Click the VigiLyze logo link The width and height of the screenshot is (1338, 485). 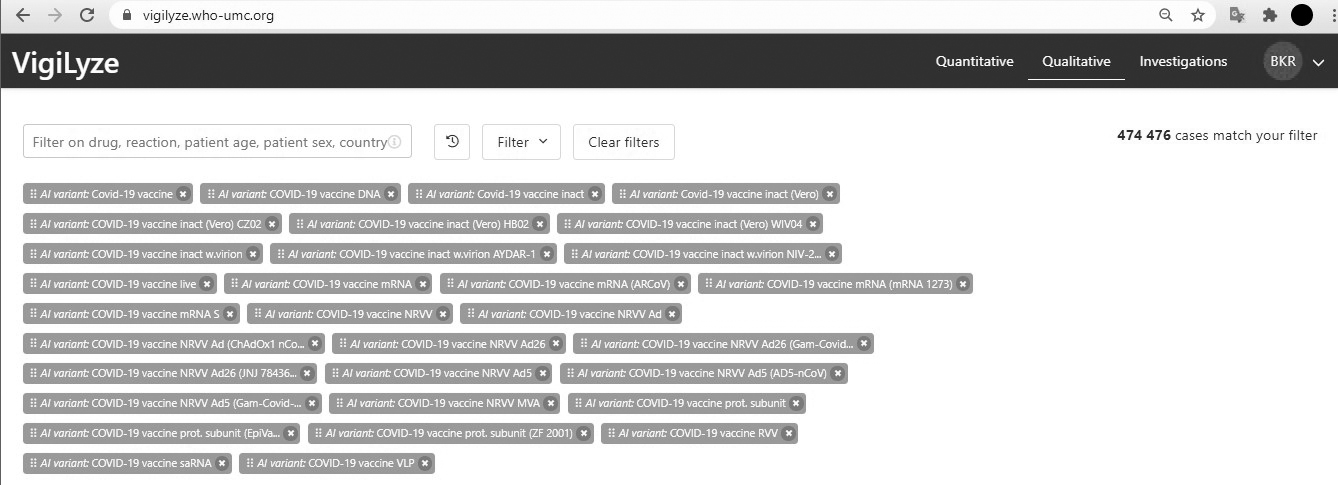66,63
